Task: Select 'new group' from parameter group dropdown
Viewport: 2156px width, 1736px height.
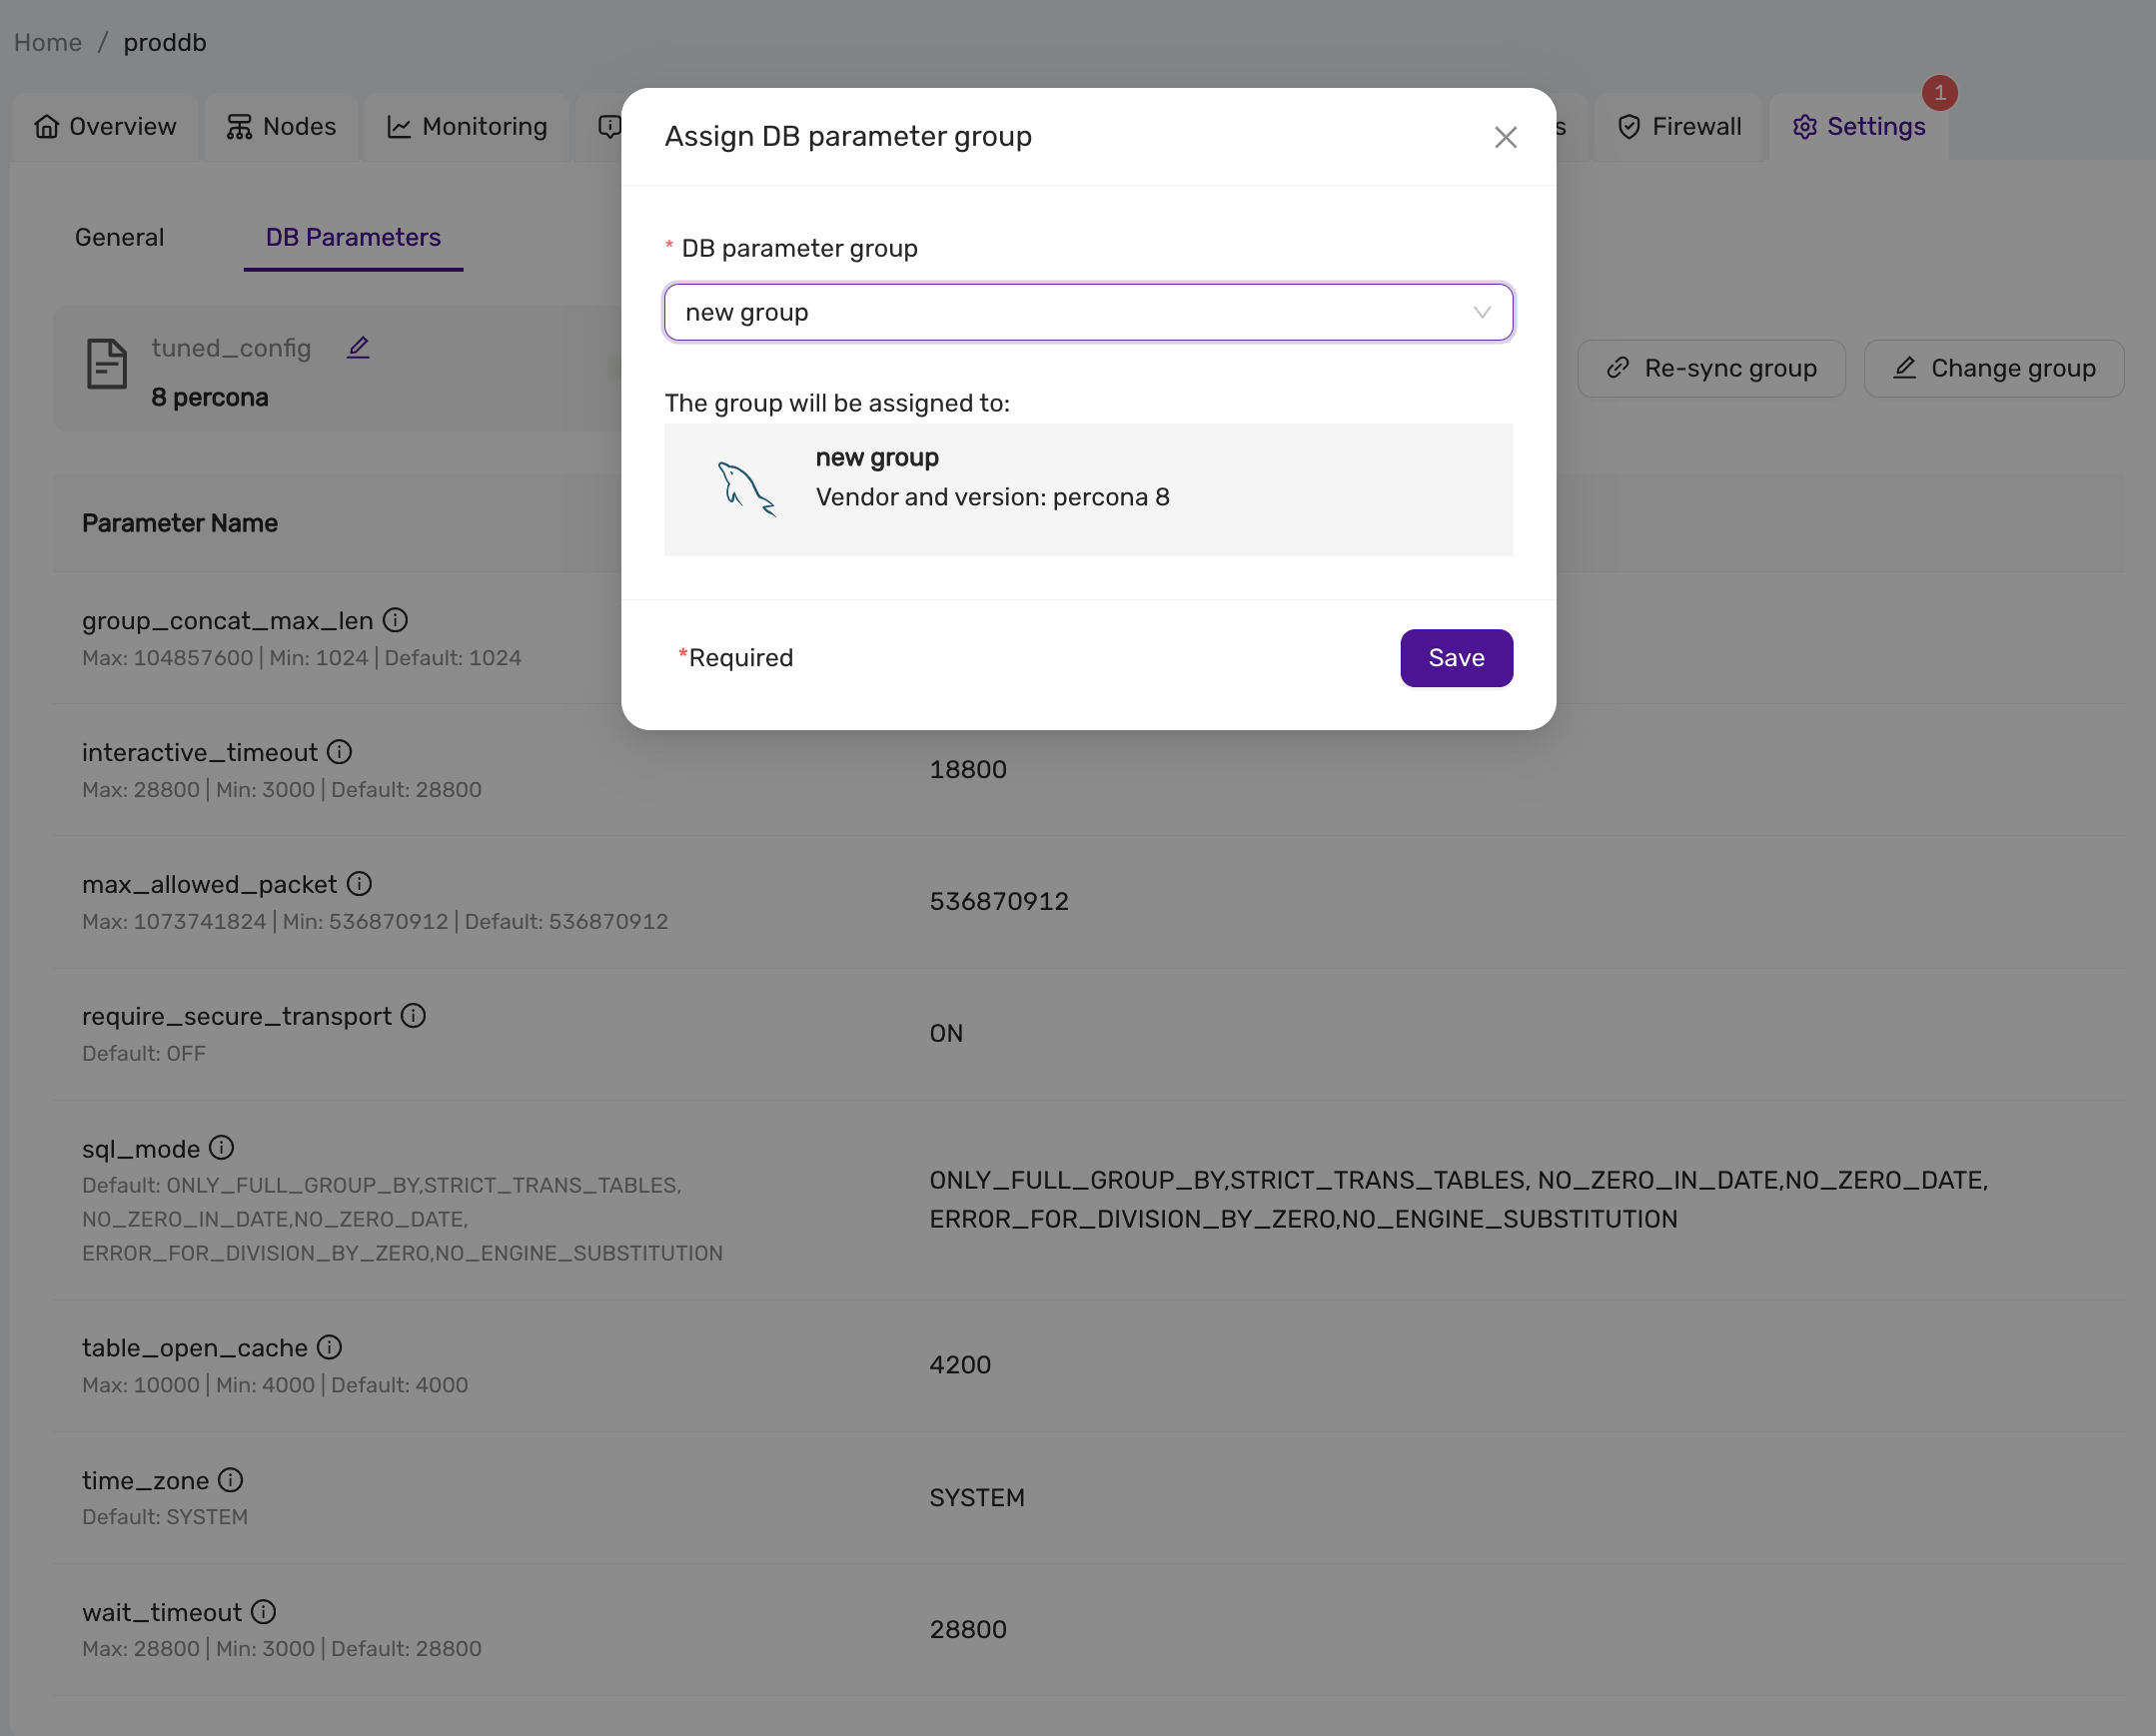Action: [1086, 312]
